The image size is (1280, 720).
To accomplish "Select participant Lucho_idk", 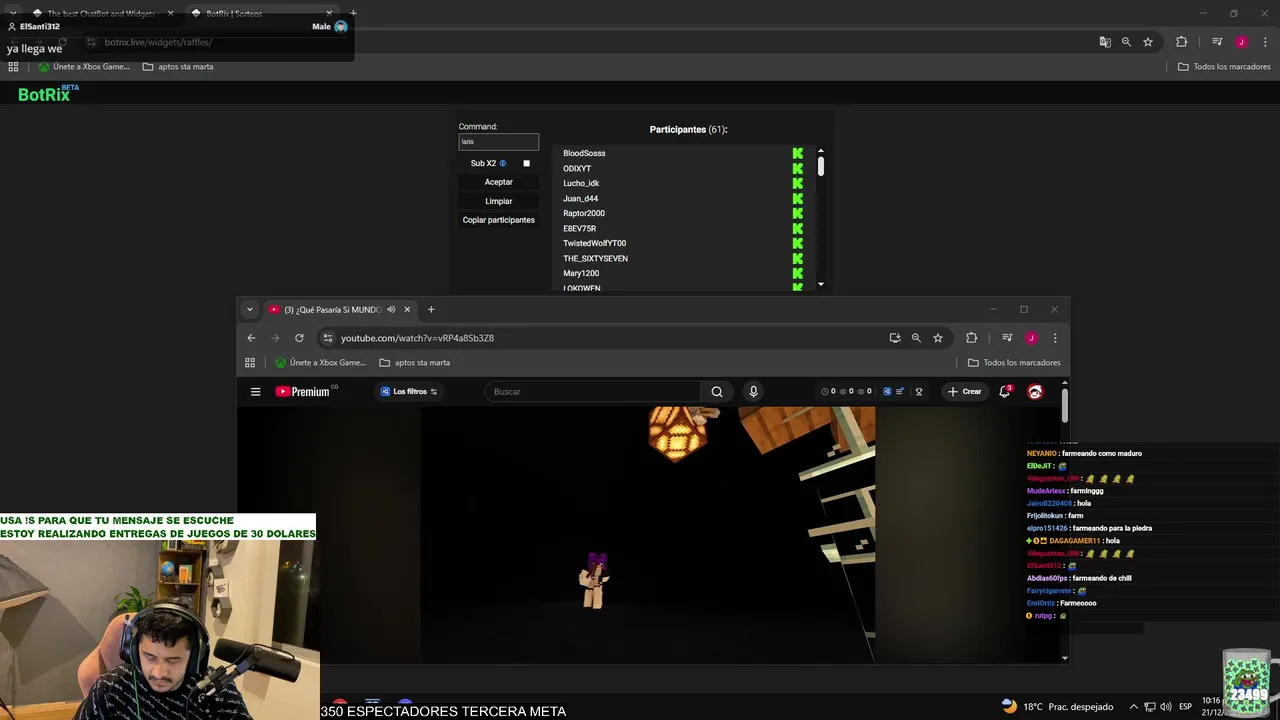I will coord(581,183).
